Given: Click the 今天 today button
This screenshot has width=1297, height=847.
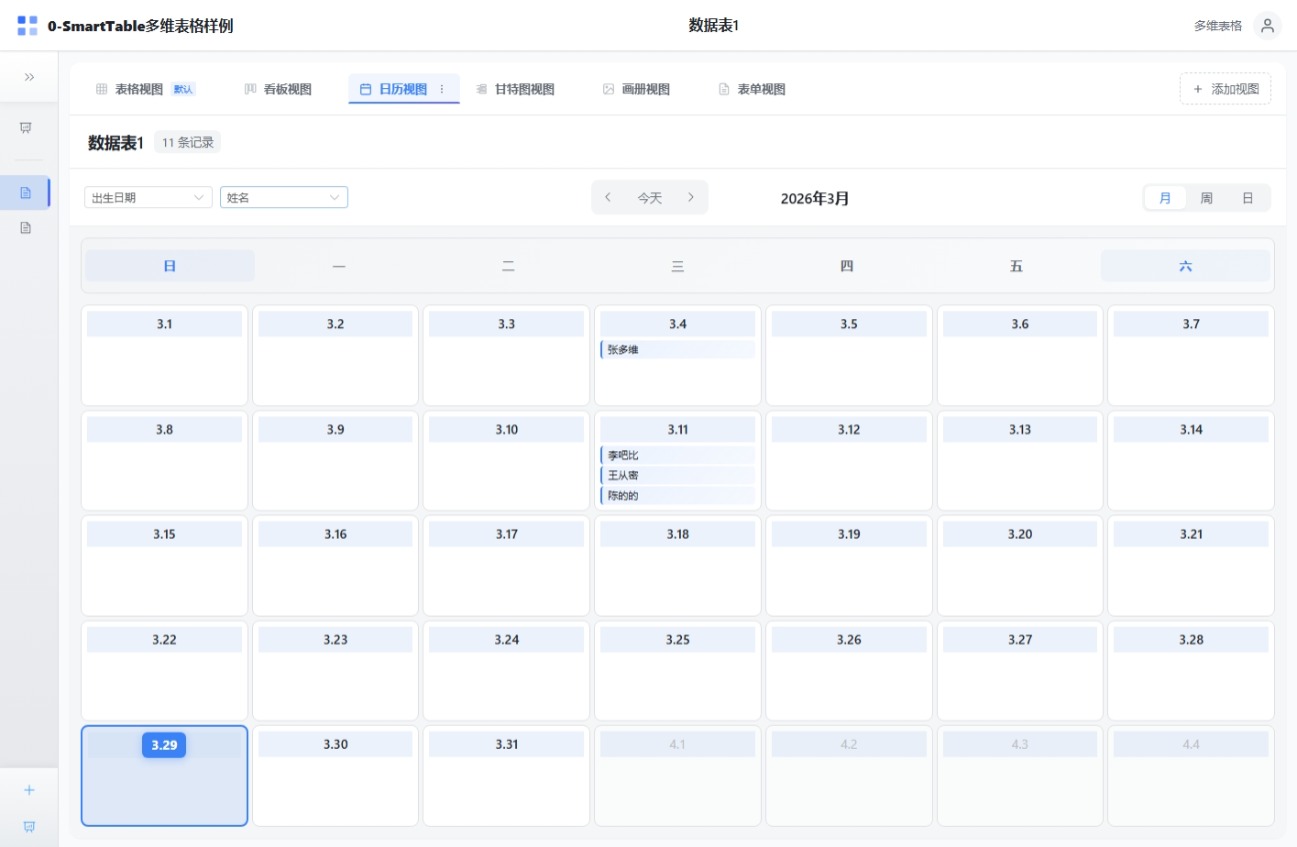Looking at the screenshot, I should [x=650, y=198].
